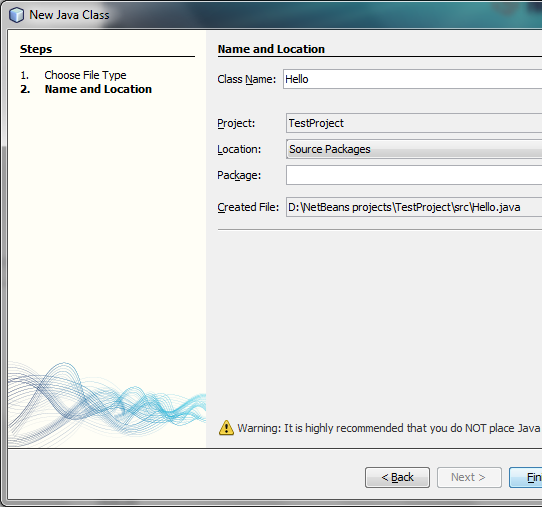Click the Project label
The width and height of the screenshot is (542, 507).
236,123
